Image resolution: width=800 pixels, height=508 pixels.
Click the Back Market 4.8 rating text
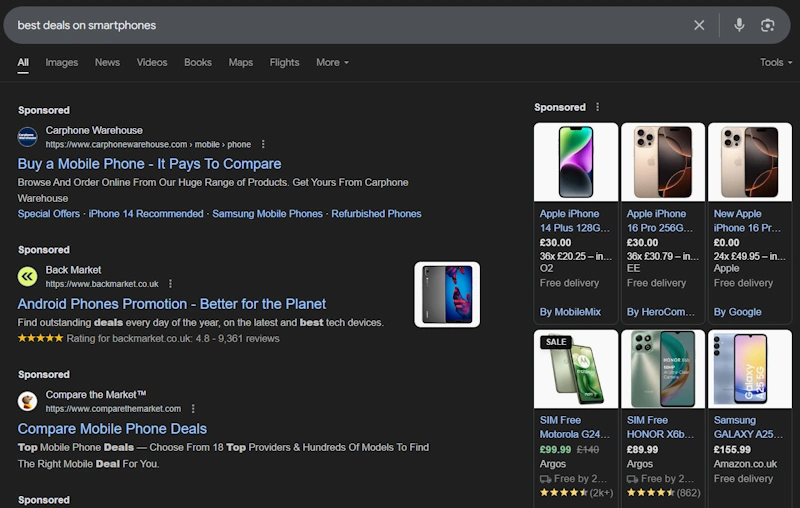point(173,338)
